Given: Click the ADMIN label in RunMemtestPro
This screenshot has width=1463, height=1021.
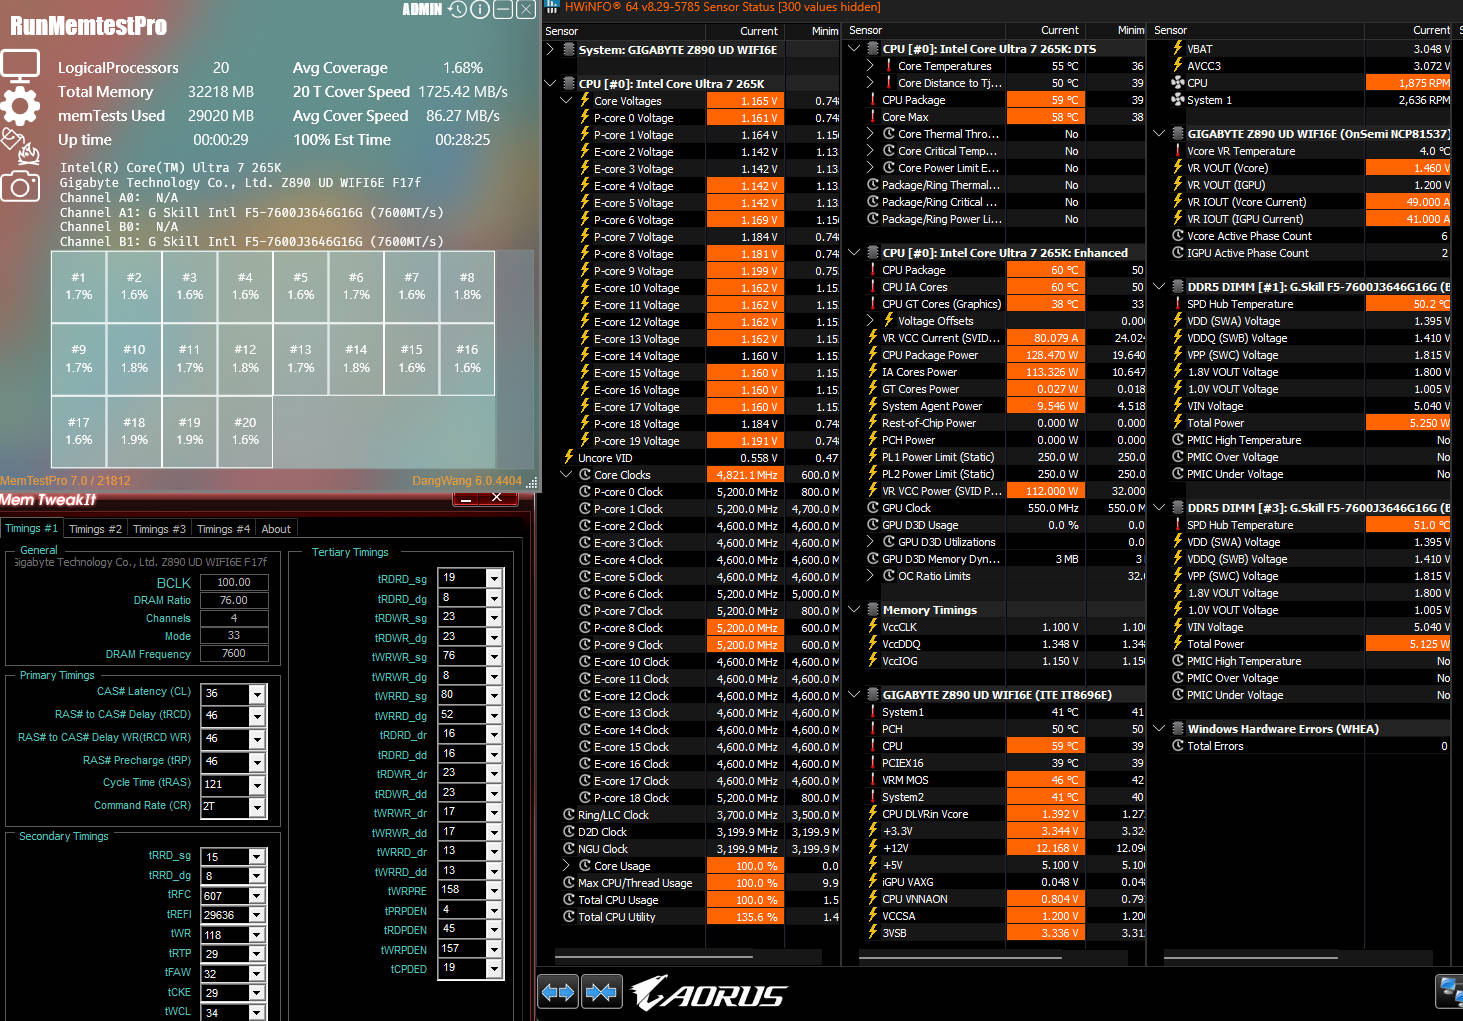Looking at the screenshot, I should point(422,9).
